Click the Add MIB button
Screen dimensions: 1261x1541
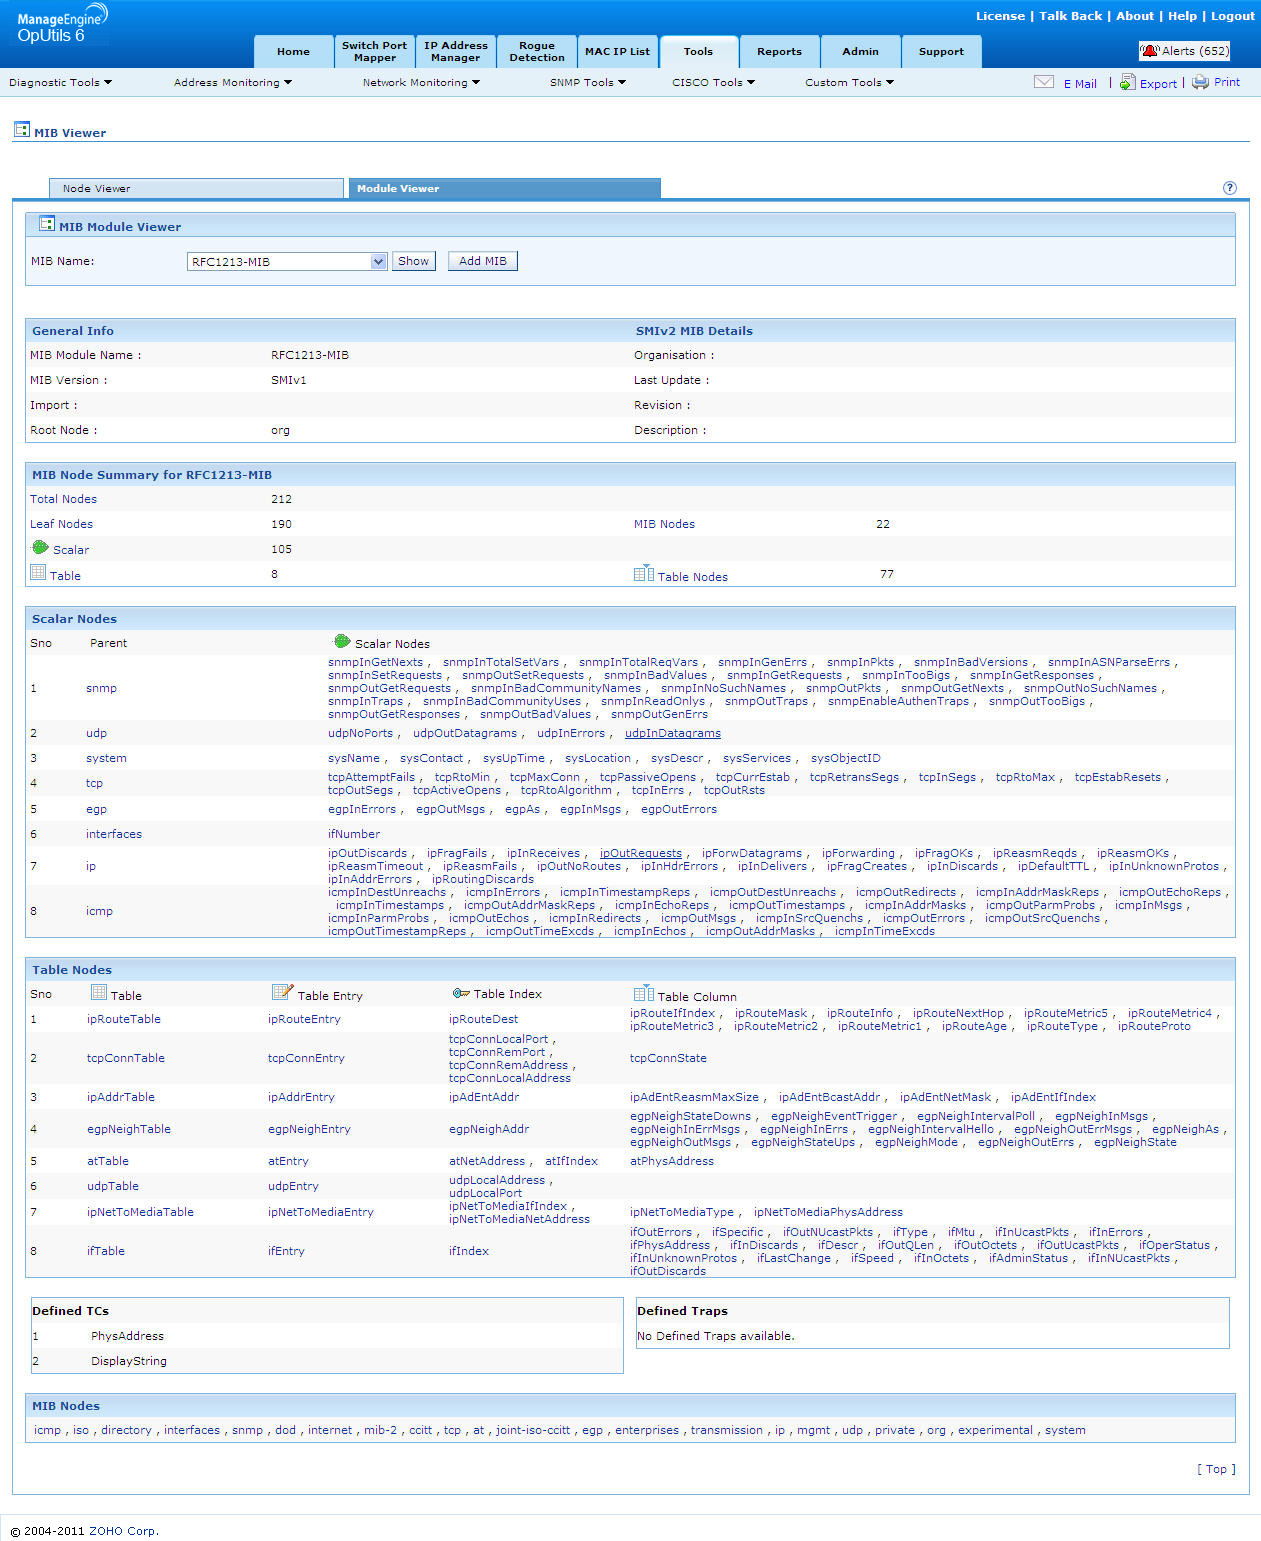tap(482, 261)
